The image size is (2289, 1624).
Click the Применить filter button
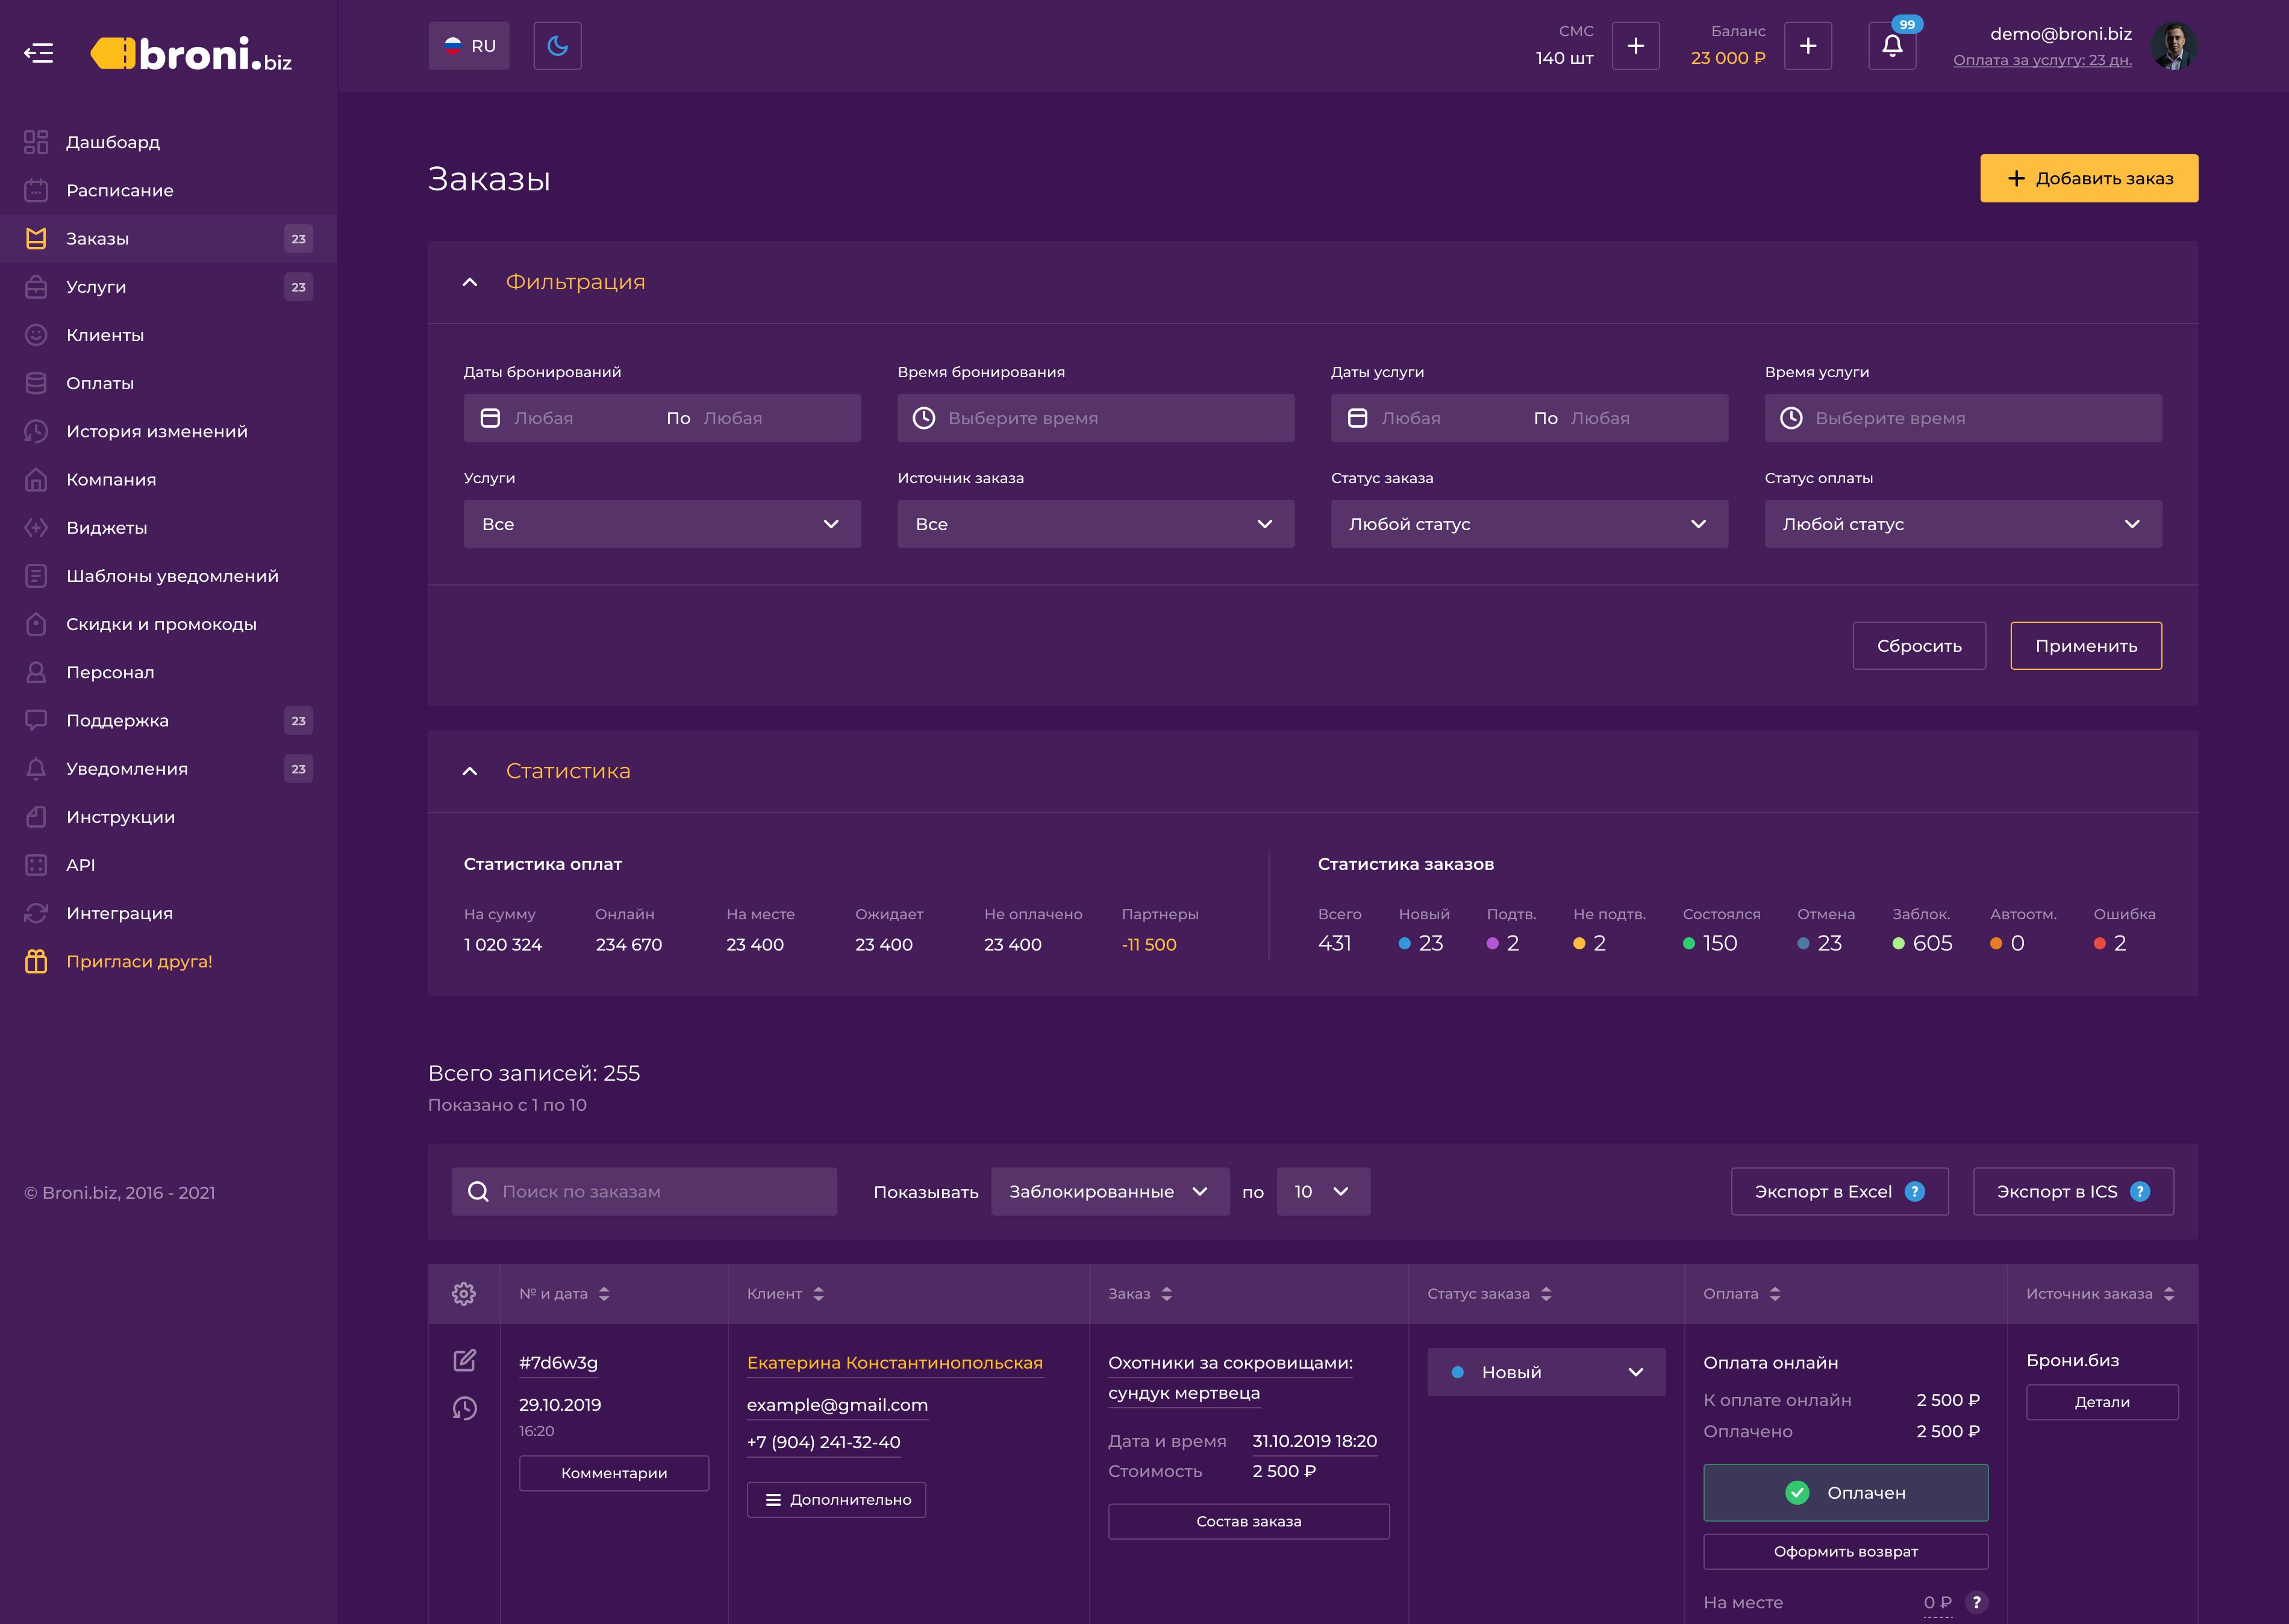click(2086, 646)
